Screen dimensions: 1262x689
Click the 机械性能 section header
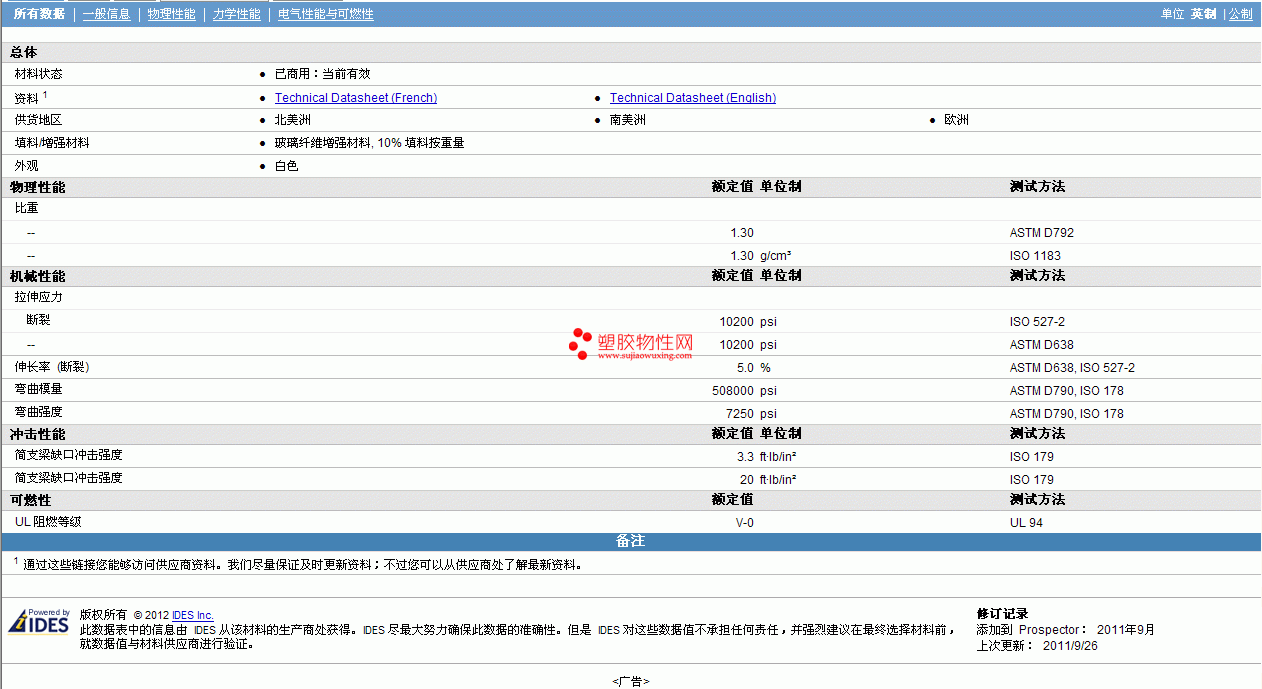38,276
